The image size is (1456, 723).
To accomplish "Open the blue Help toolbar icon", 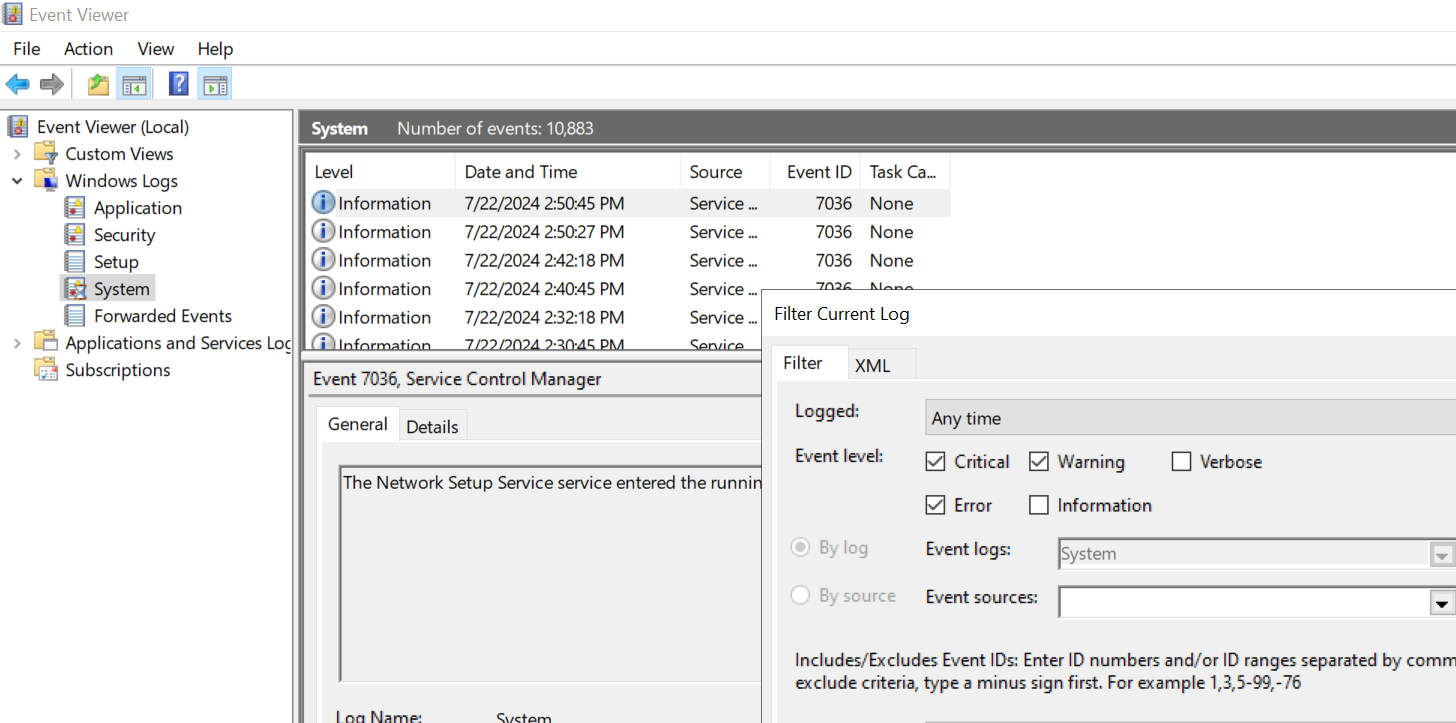I will tap(179, 84).
